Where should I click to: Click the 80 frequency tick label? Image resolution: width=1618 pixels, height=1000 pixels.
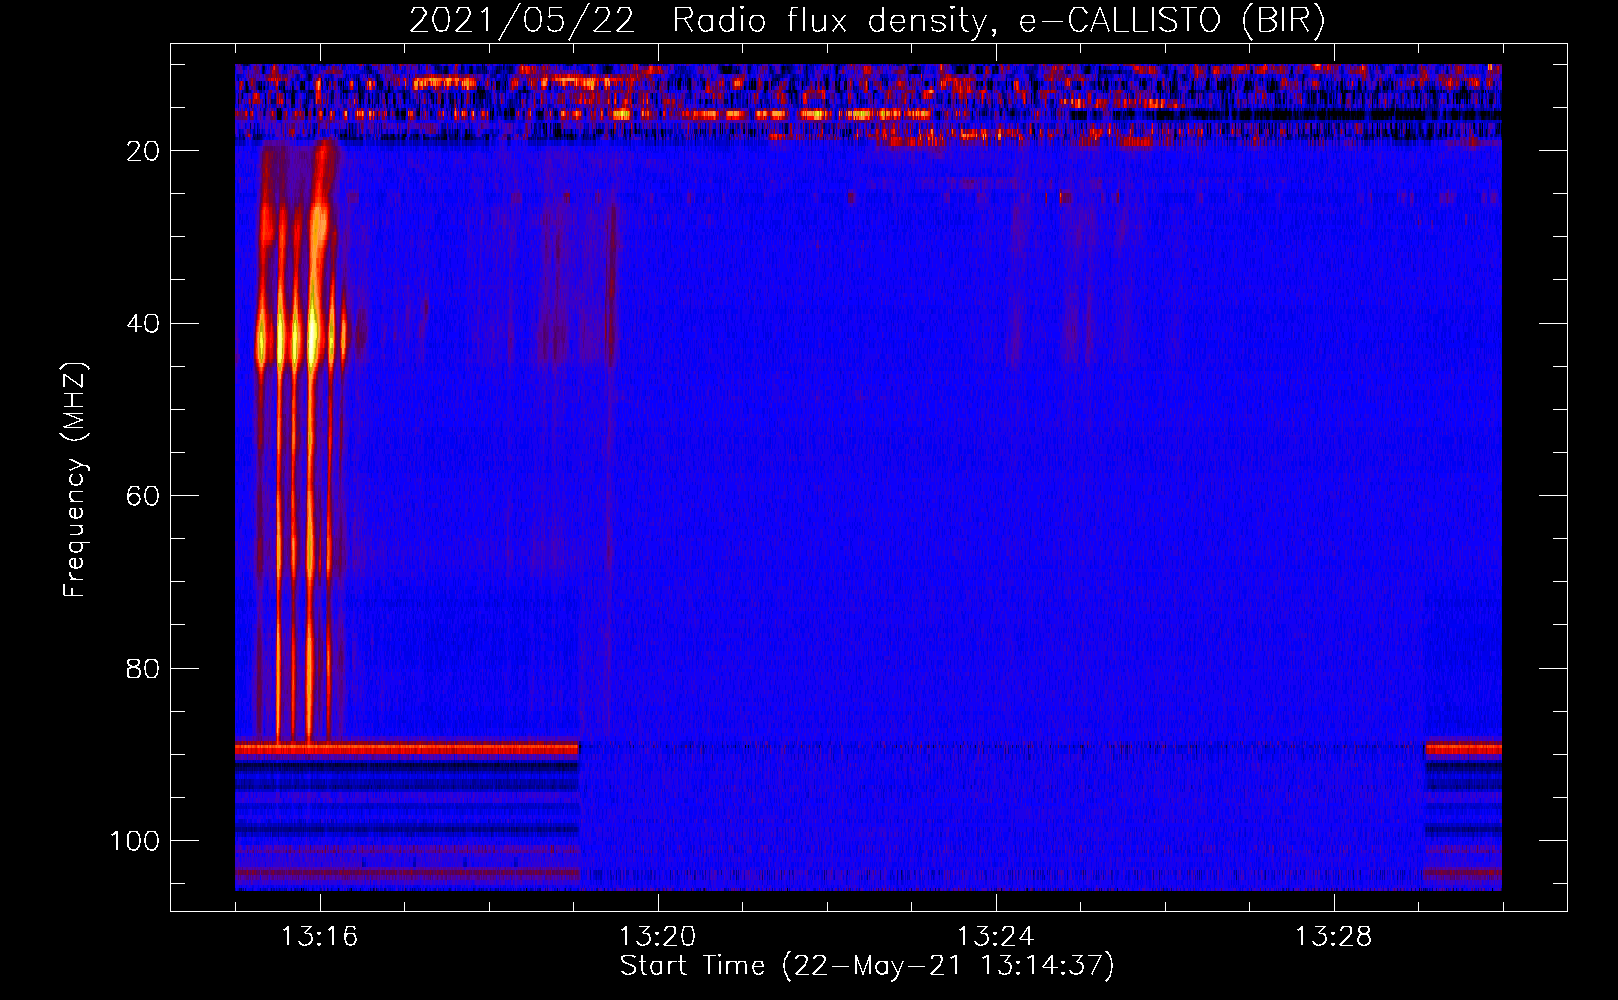tap(143, 668)
